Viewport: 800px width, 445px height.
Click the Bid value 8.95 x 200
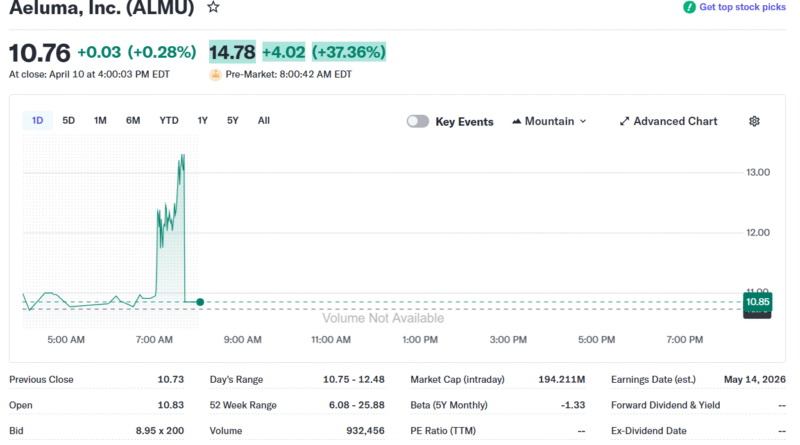click(160, 431)
